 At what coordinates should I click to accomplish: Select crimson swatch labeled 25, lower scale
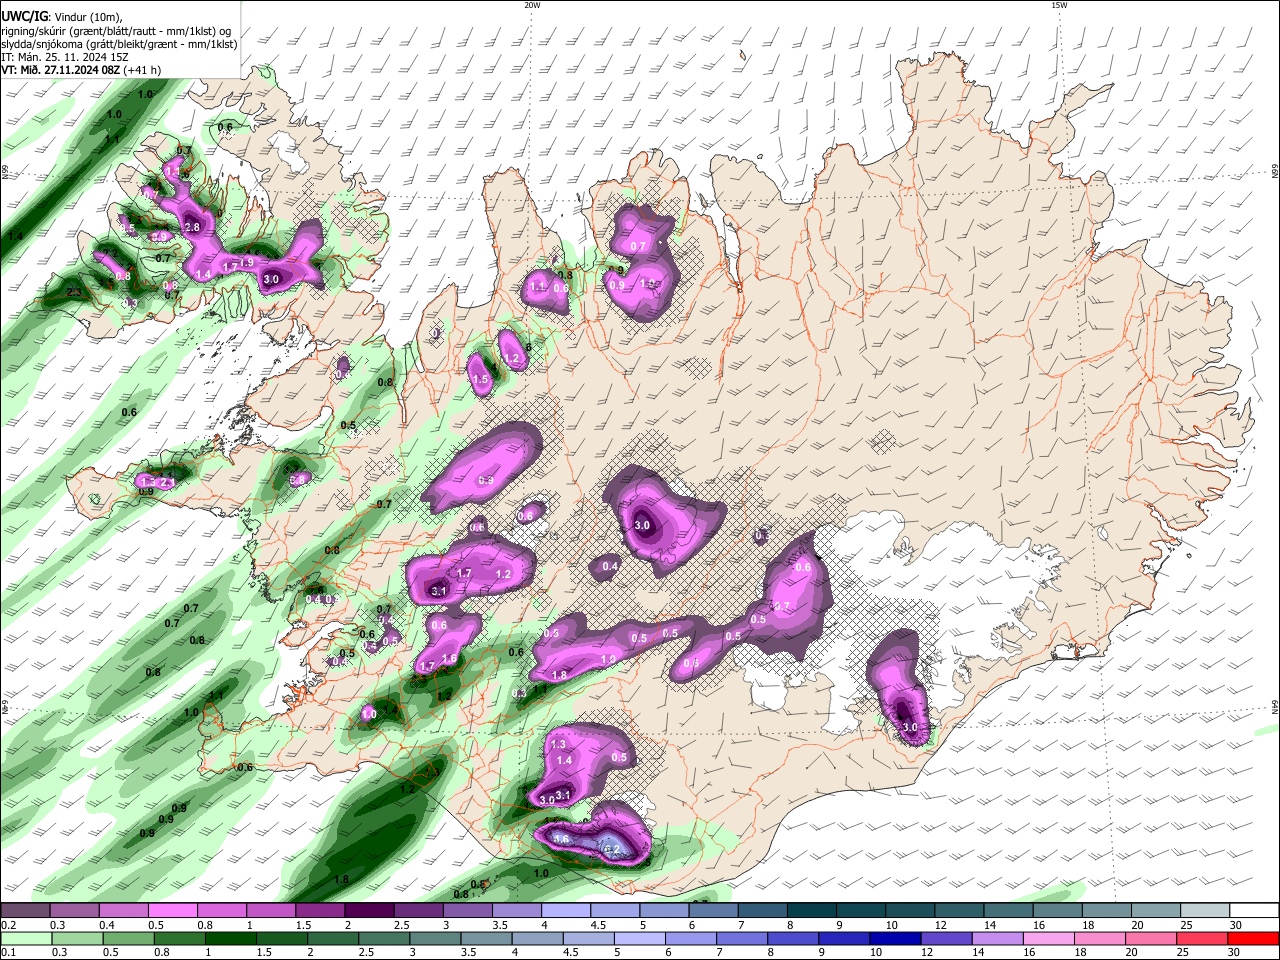click(1203, 938)
